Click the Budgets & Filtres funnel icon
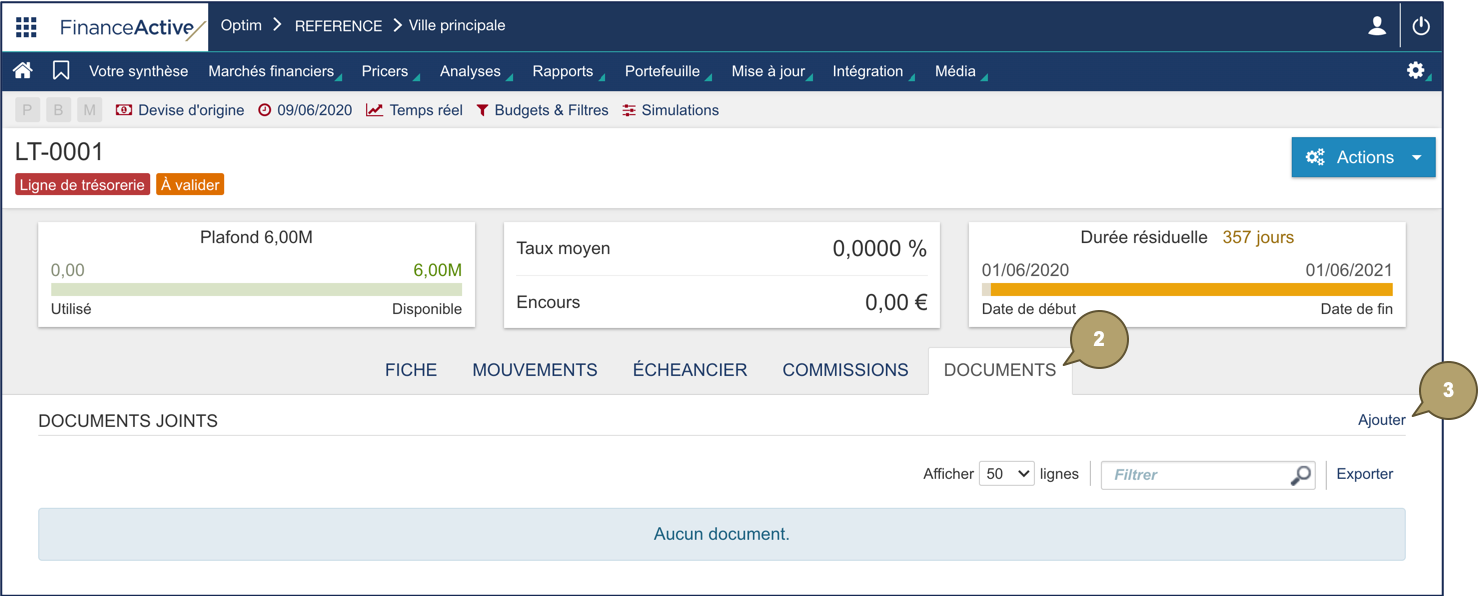 pos(483,110)
